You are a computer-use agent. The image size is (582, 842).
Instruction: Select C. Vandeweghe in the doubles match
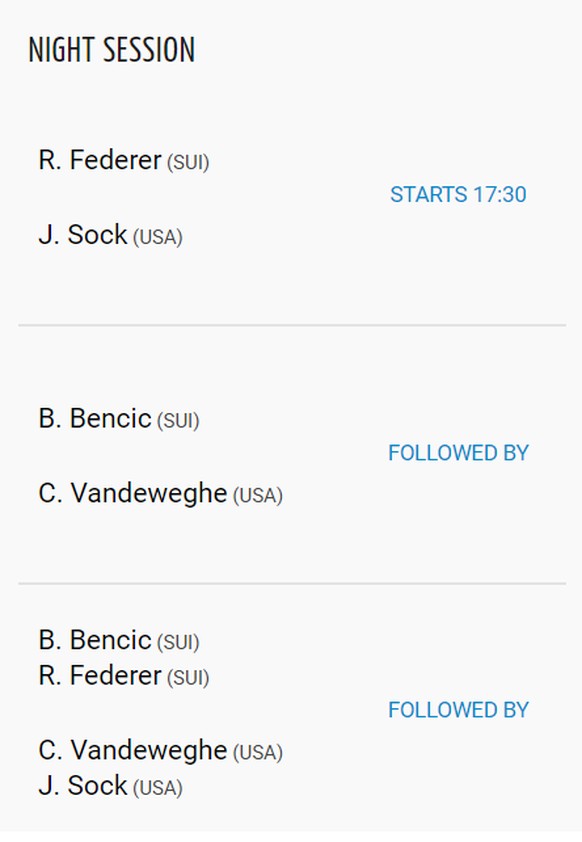click(x=133, y=750)
